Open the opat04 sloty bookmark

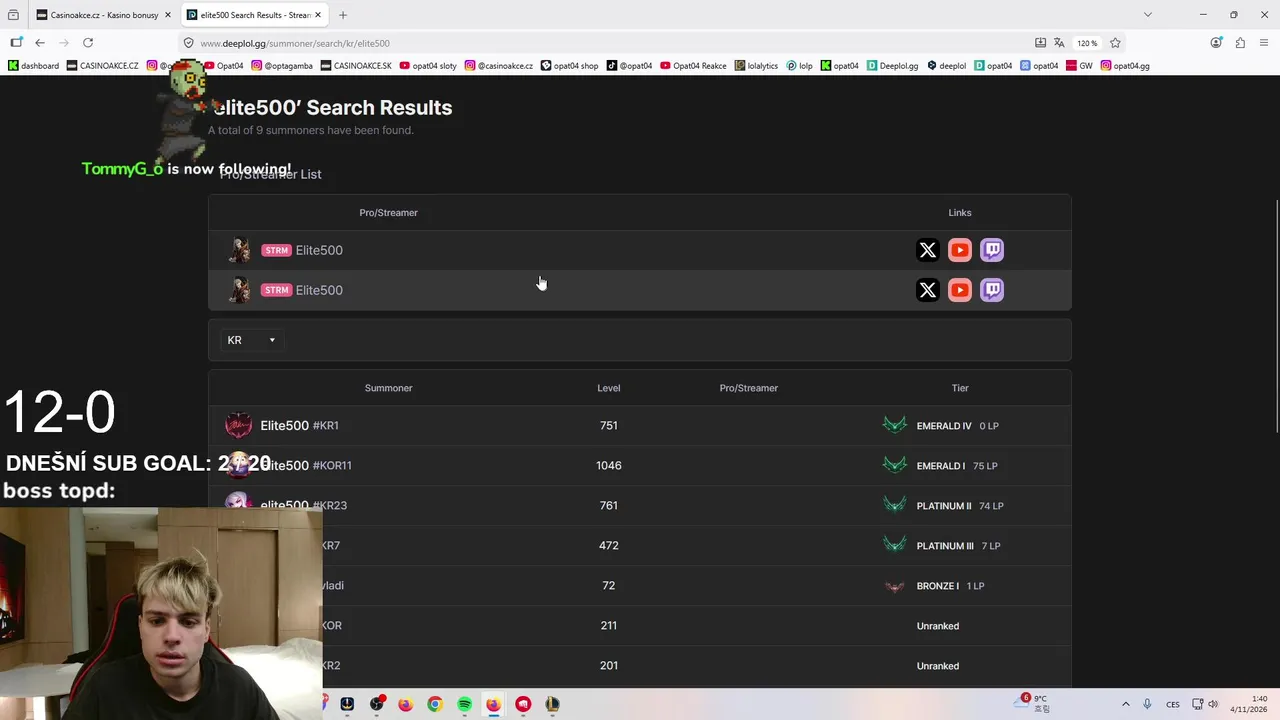pos(428,66)
